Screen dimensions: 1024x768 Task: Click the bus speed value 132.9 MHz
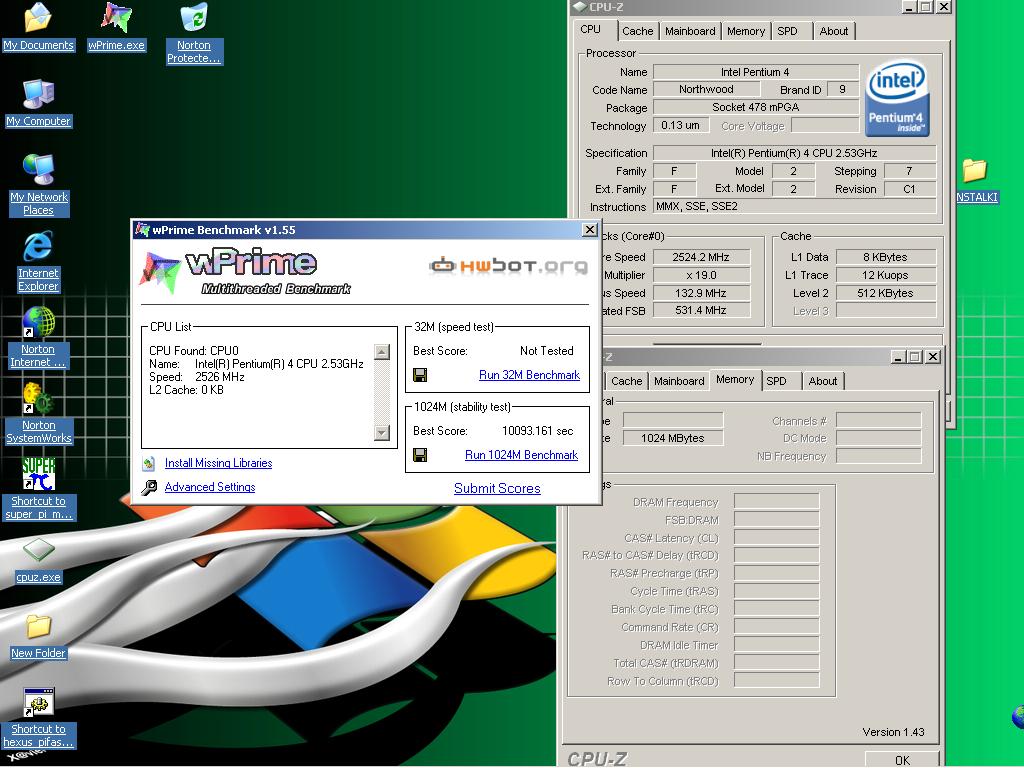701,293
